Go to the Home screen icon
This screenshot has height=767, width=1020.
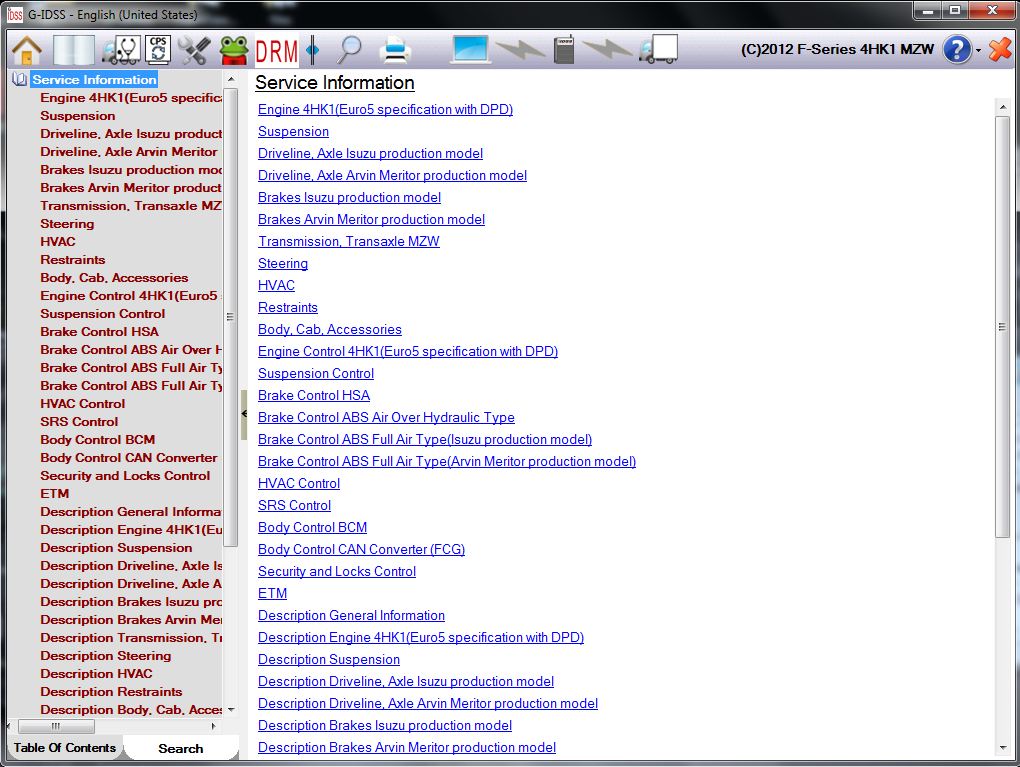(27, 49)
